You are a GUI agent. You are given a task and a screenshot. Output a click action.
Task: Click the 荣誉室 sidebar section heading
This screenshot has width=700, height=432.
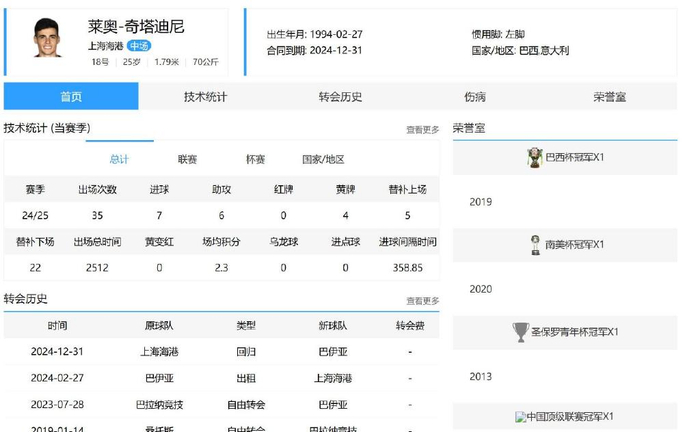pyautogui.click(x=469, y=129)
